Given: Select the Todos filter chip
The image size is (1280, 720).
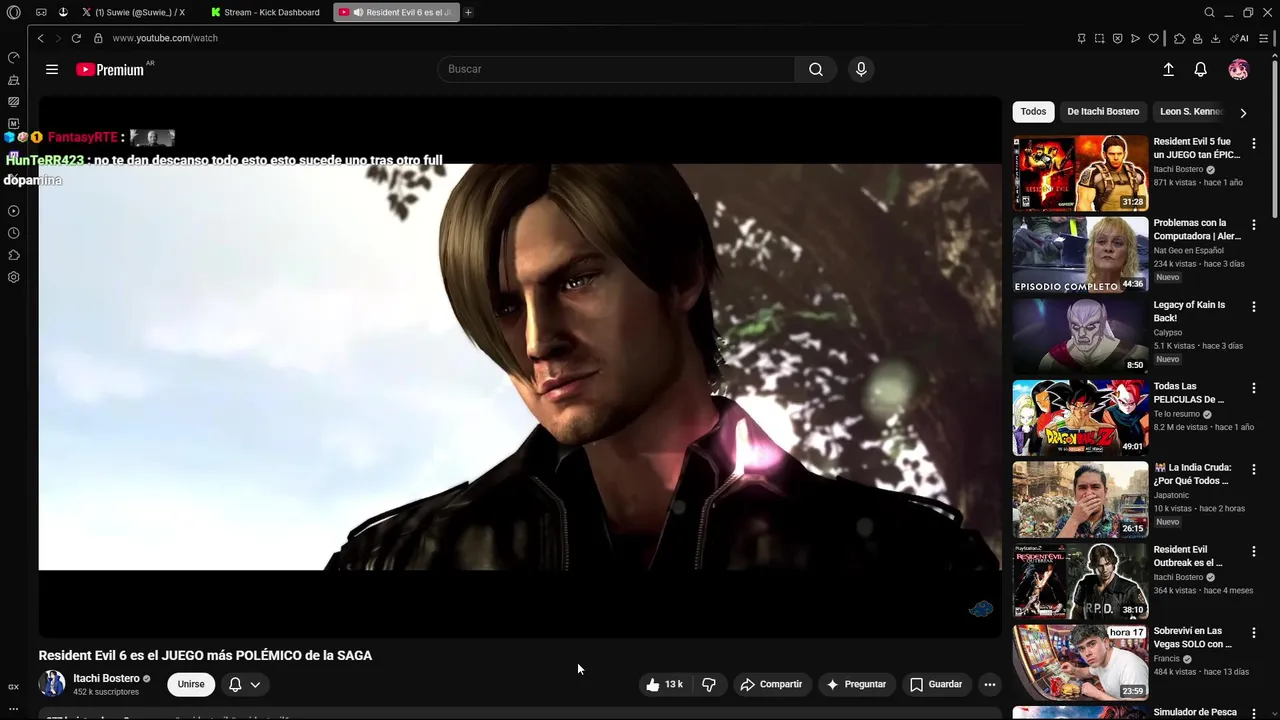Looking at the screenshot, I should point(1033,112).
